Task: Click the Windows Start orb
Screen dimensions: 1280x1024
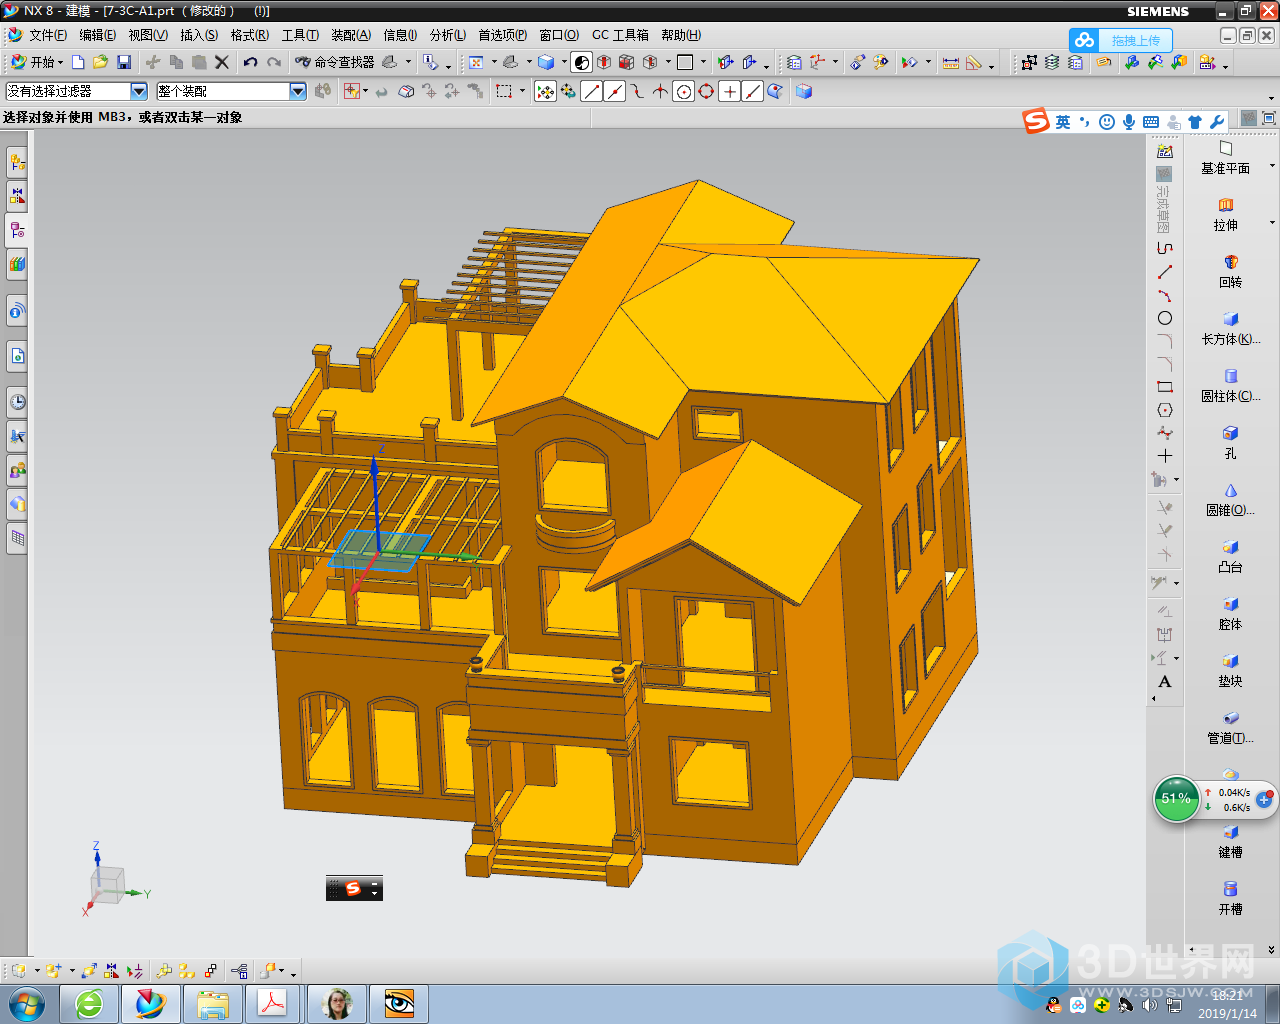Action: pyautogui.click(x=26, y=1003)
